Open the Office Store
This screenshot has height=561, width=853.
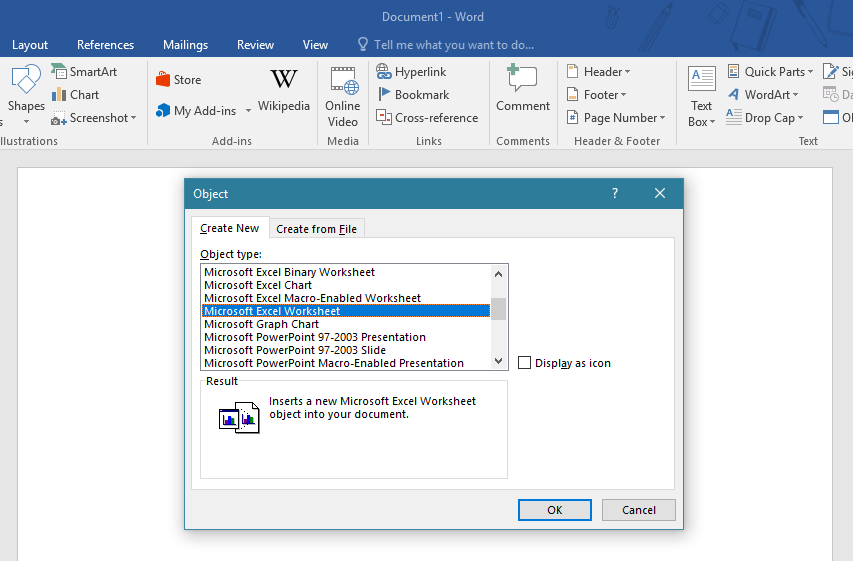[x=178, y=79]
